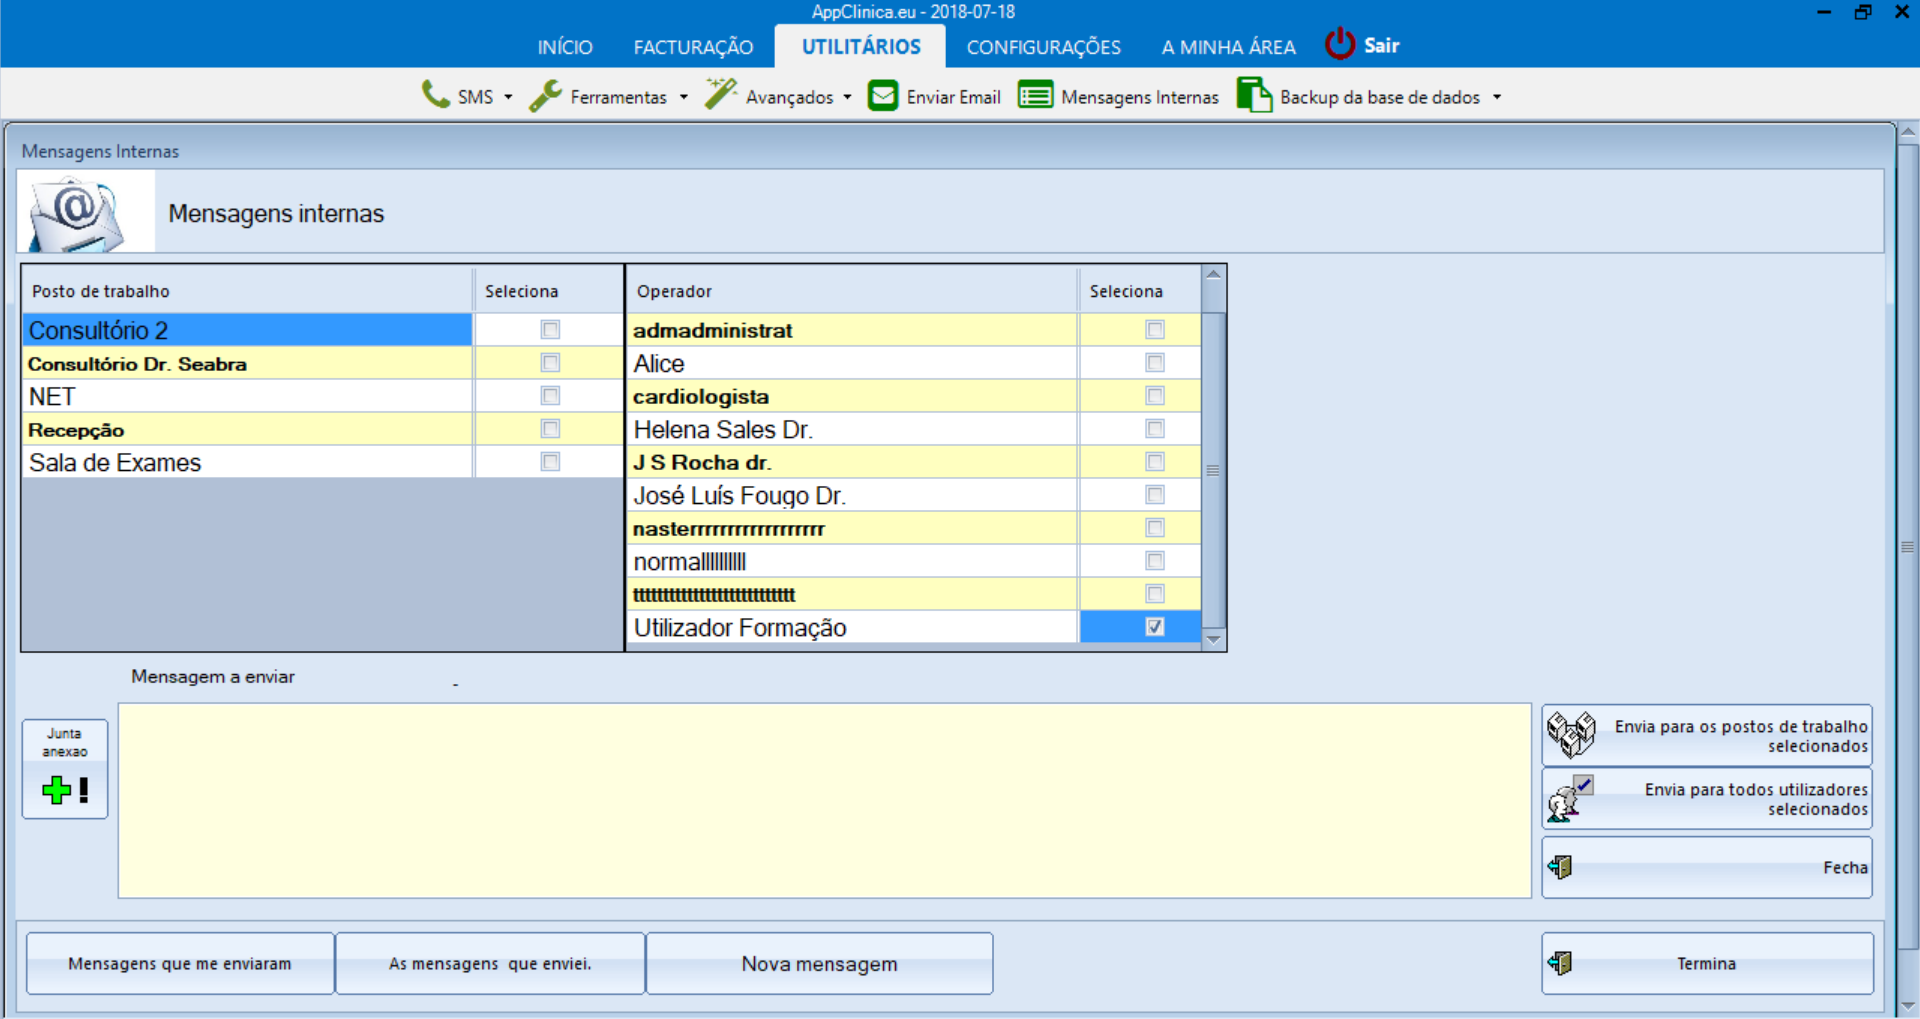1920x1019 pixels.
Task: Expand the Avançados dropdown arrow
Action: pos(847,97)
